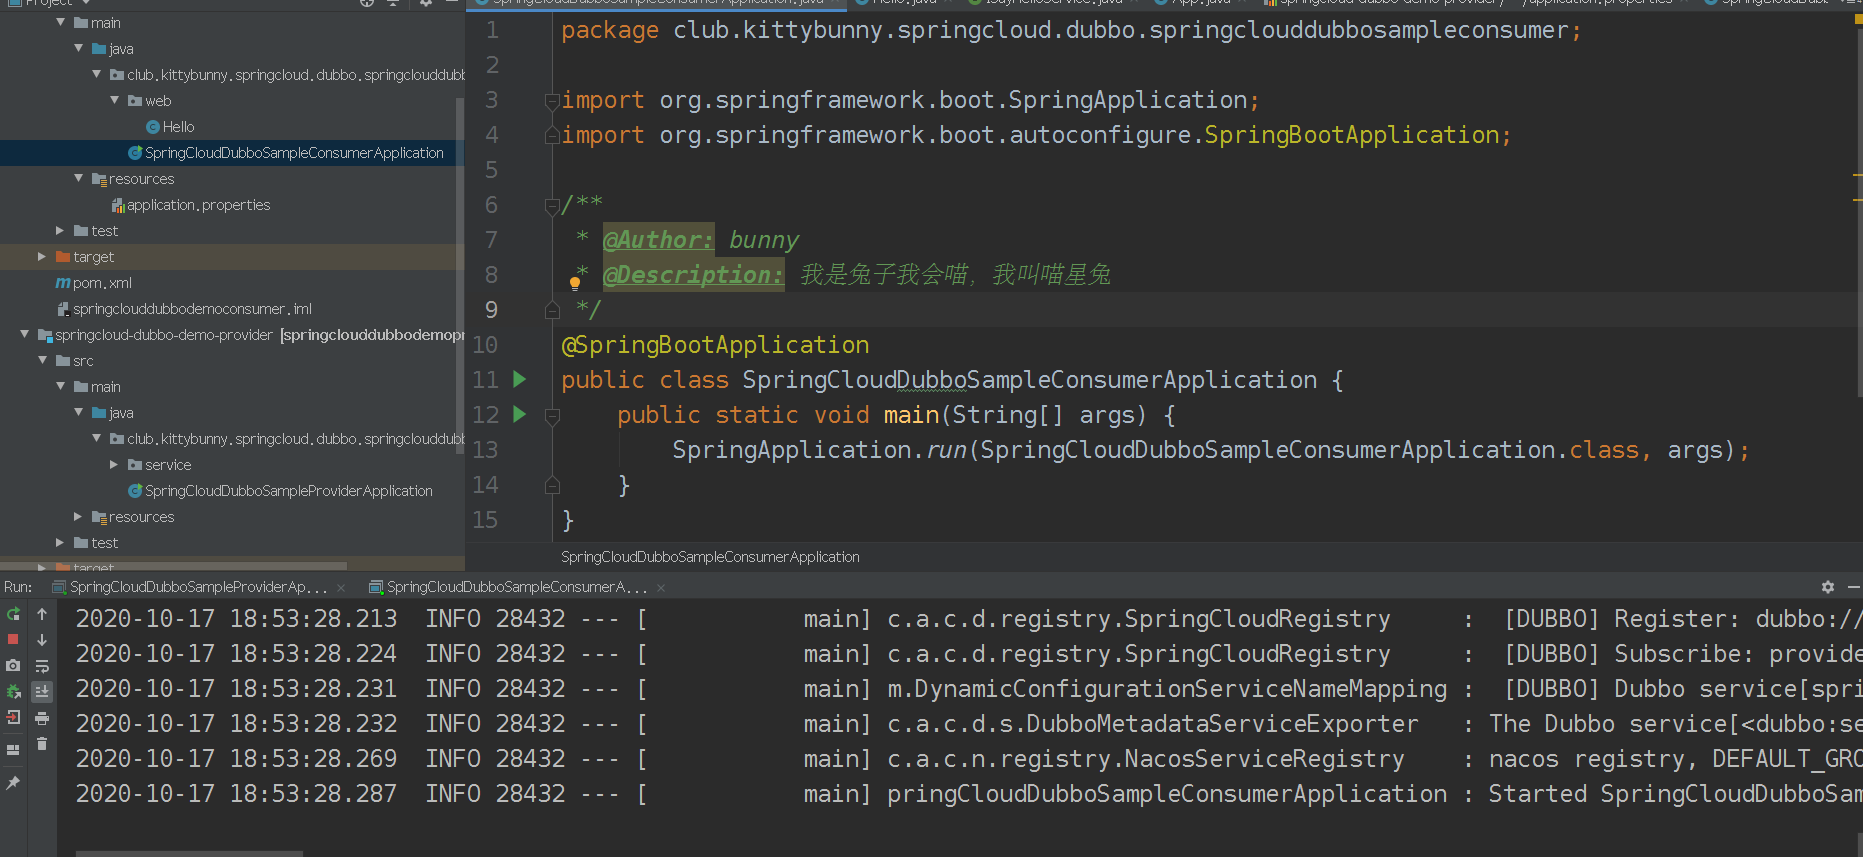Run class from line 11 gutter arrow
The image size is (1863, 857).
(519, 379)
